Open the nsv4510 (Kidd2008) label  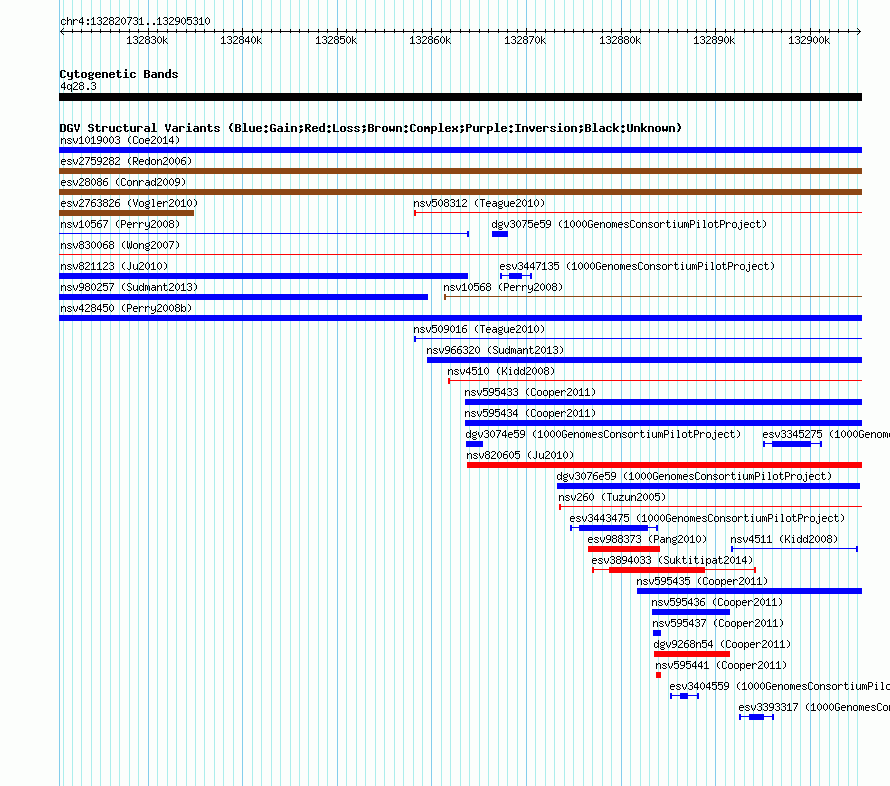click(x=501, y=371)
